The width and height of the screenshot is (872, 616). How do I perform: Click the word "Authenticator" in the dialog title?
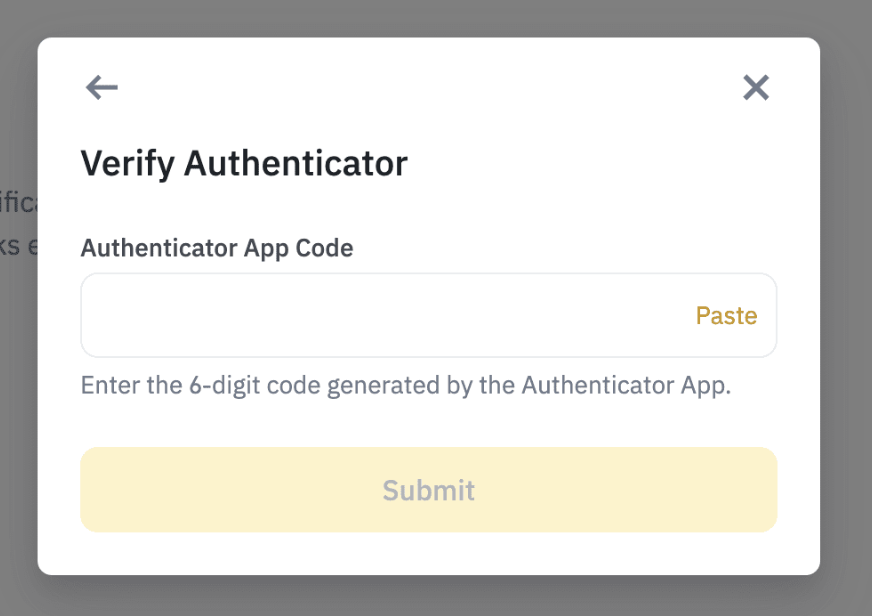pos(296,163)
